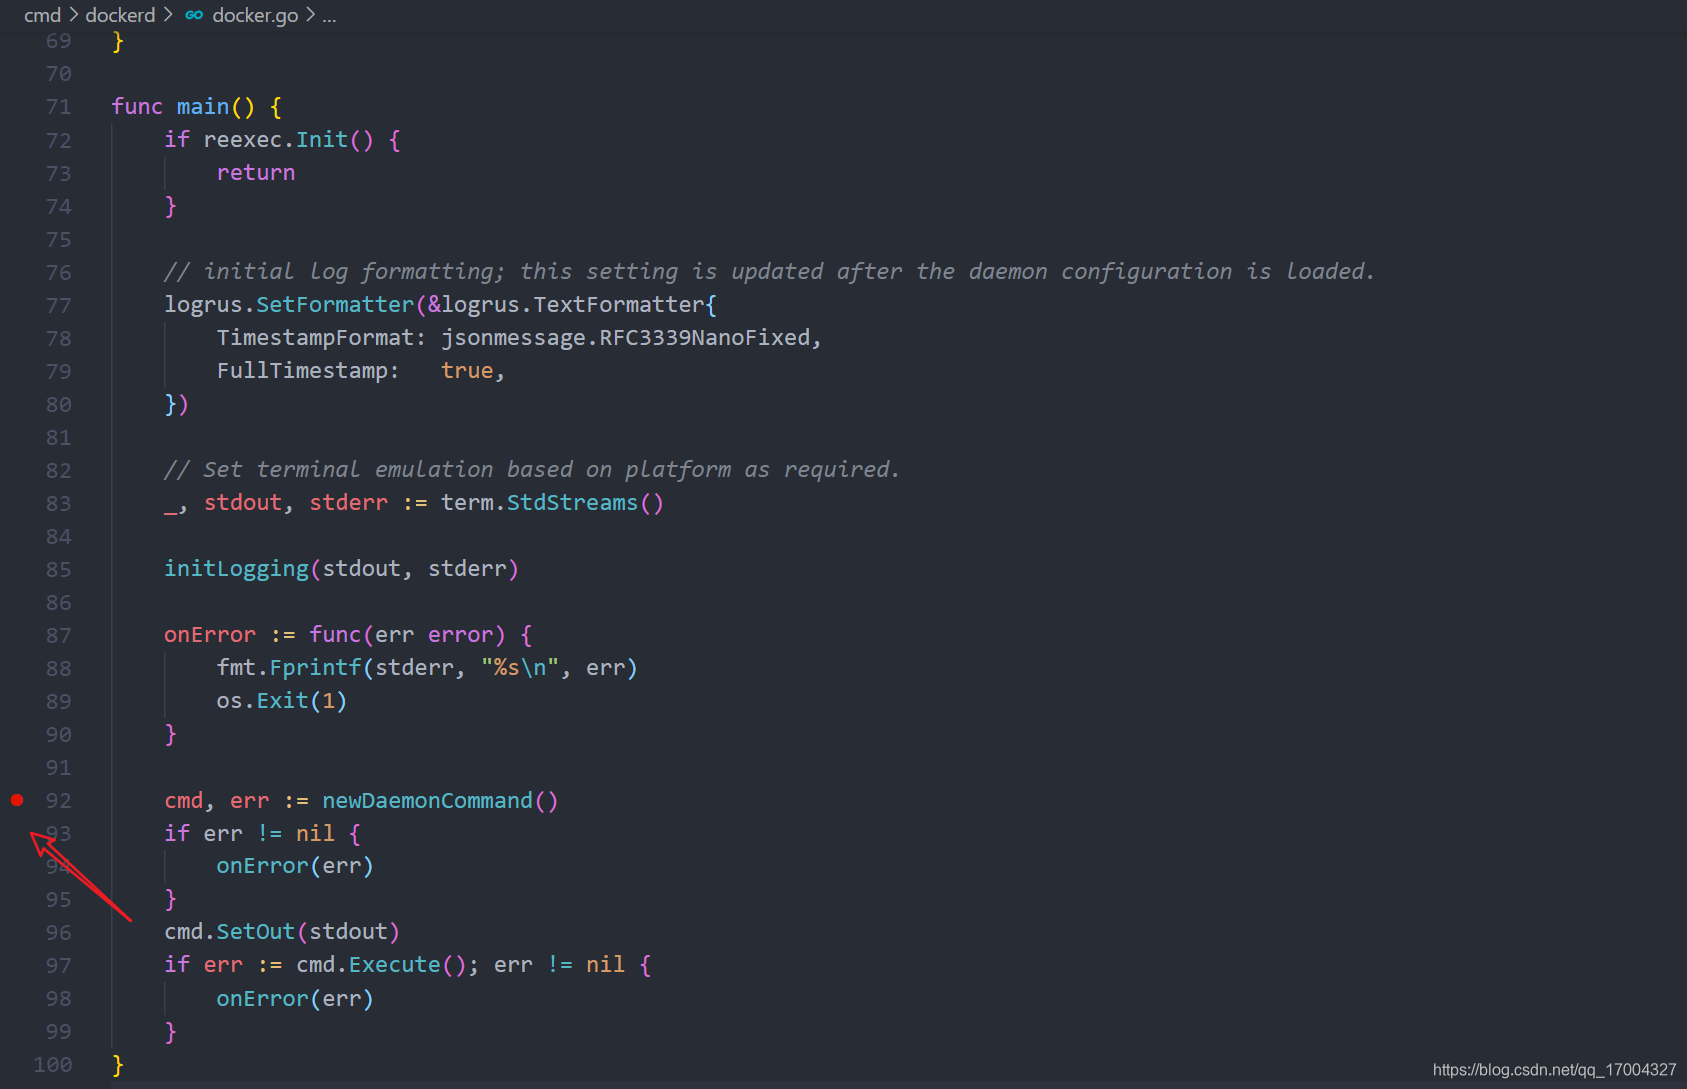Click the 'true' value on line 79
Viewport: 1687px width, 1089px height.
coord(467,371)
